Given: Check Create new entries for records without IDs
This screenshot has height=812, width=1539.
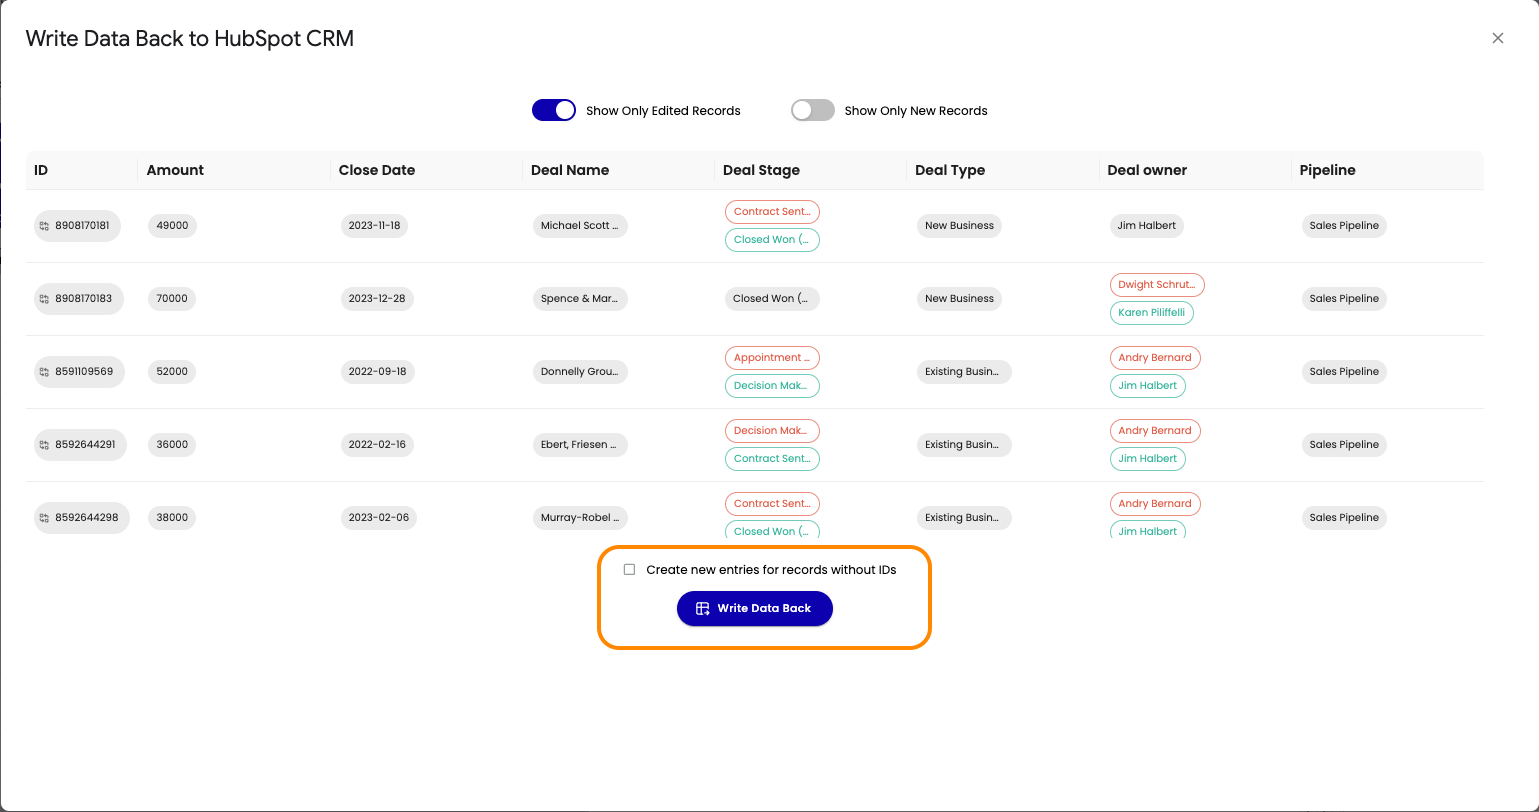Looking at the screenshot, I should tap(629, 570).
